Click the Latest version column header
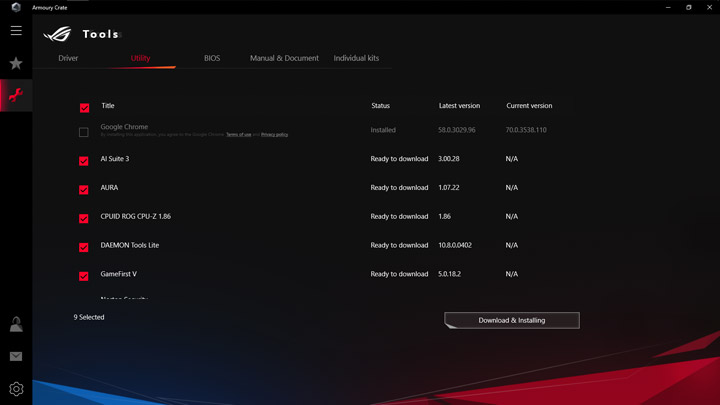The image size is (720, 405). pyautogui.click(x=459, y=106)
